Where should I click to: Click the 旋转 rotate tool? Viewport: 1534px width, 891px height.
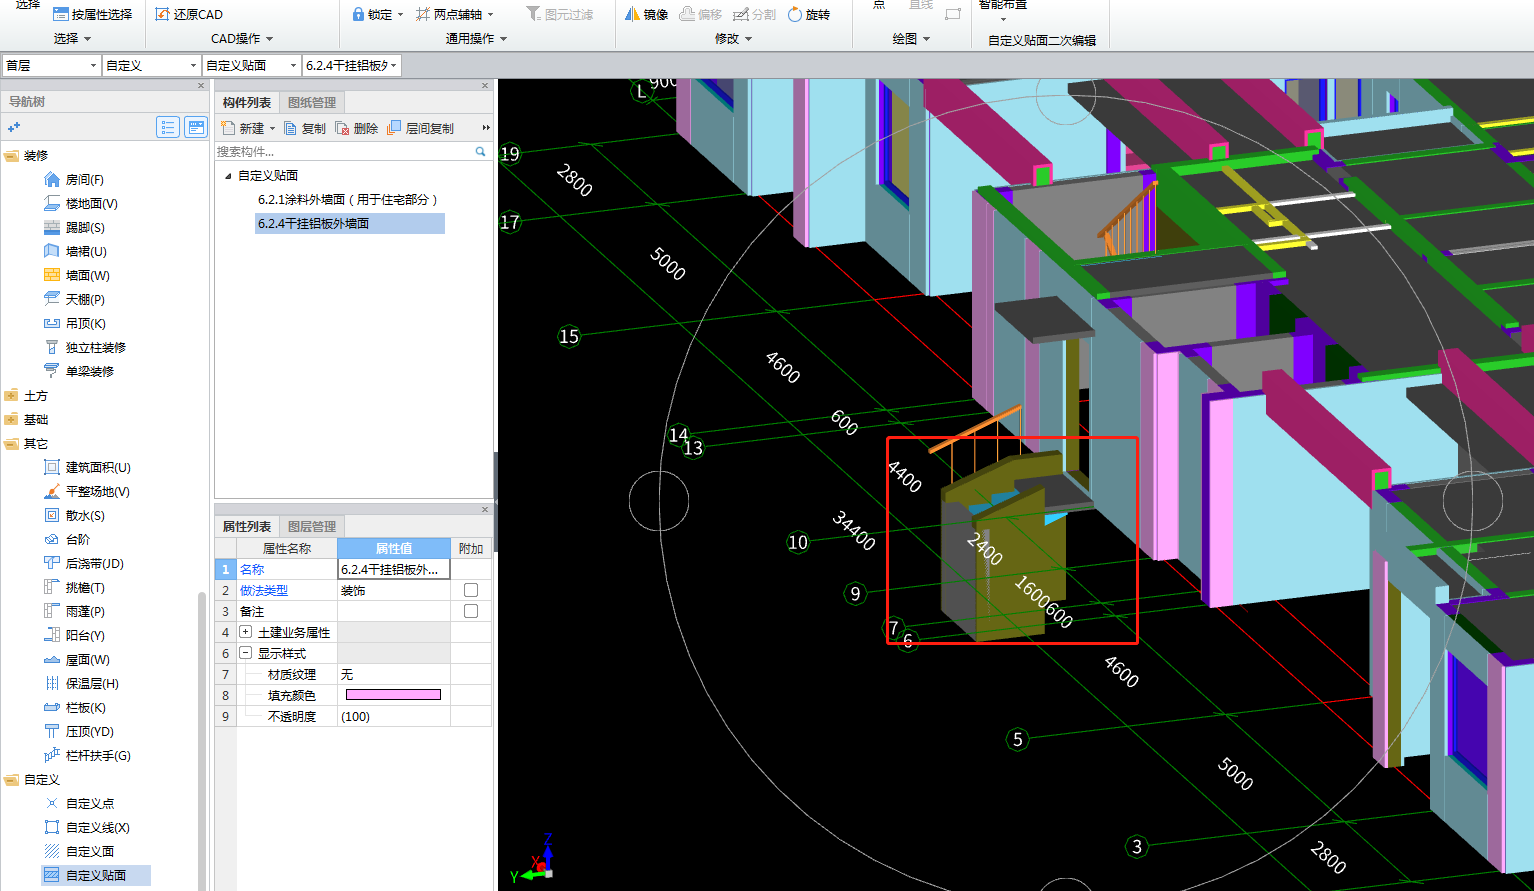pos(809,14)
